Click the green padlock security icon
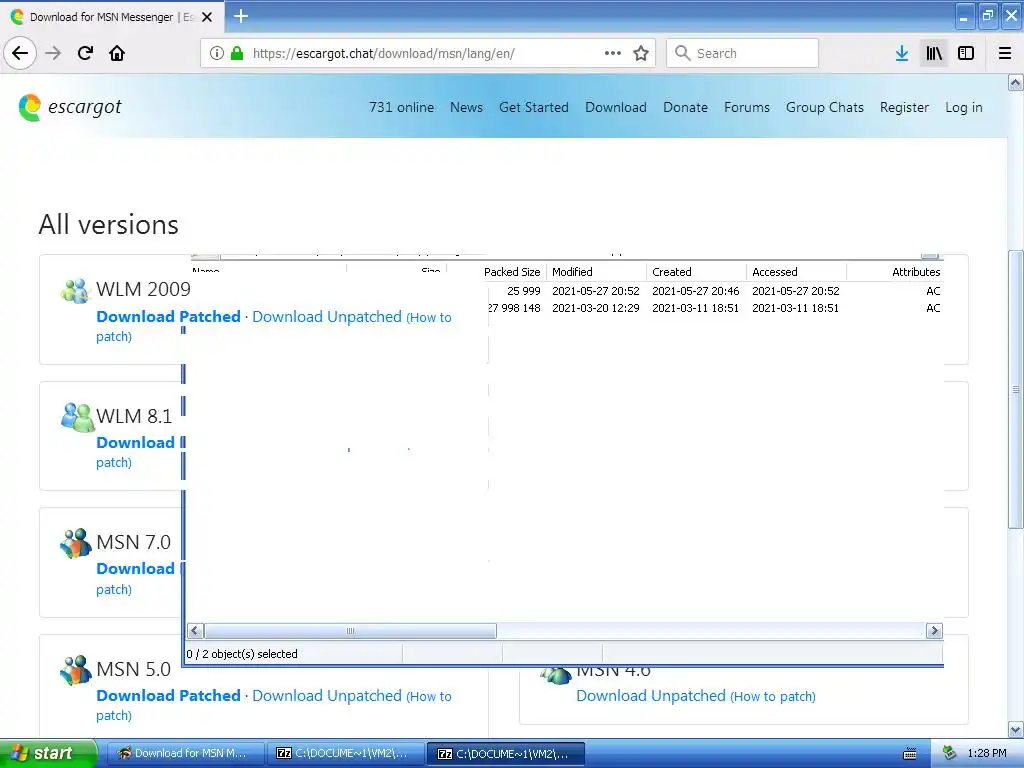Image resolution: width=1024 pixels, height=768 pixels. 237,54
